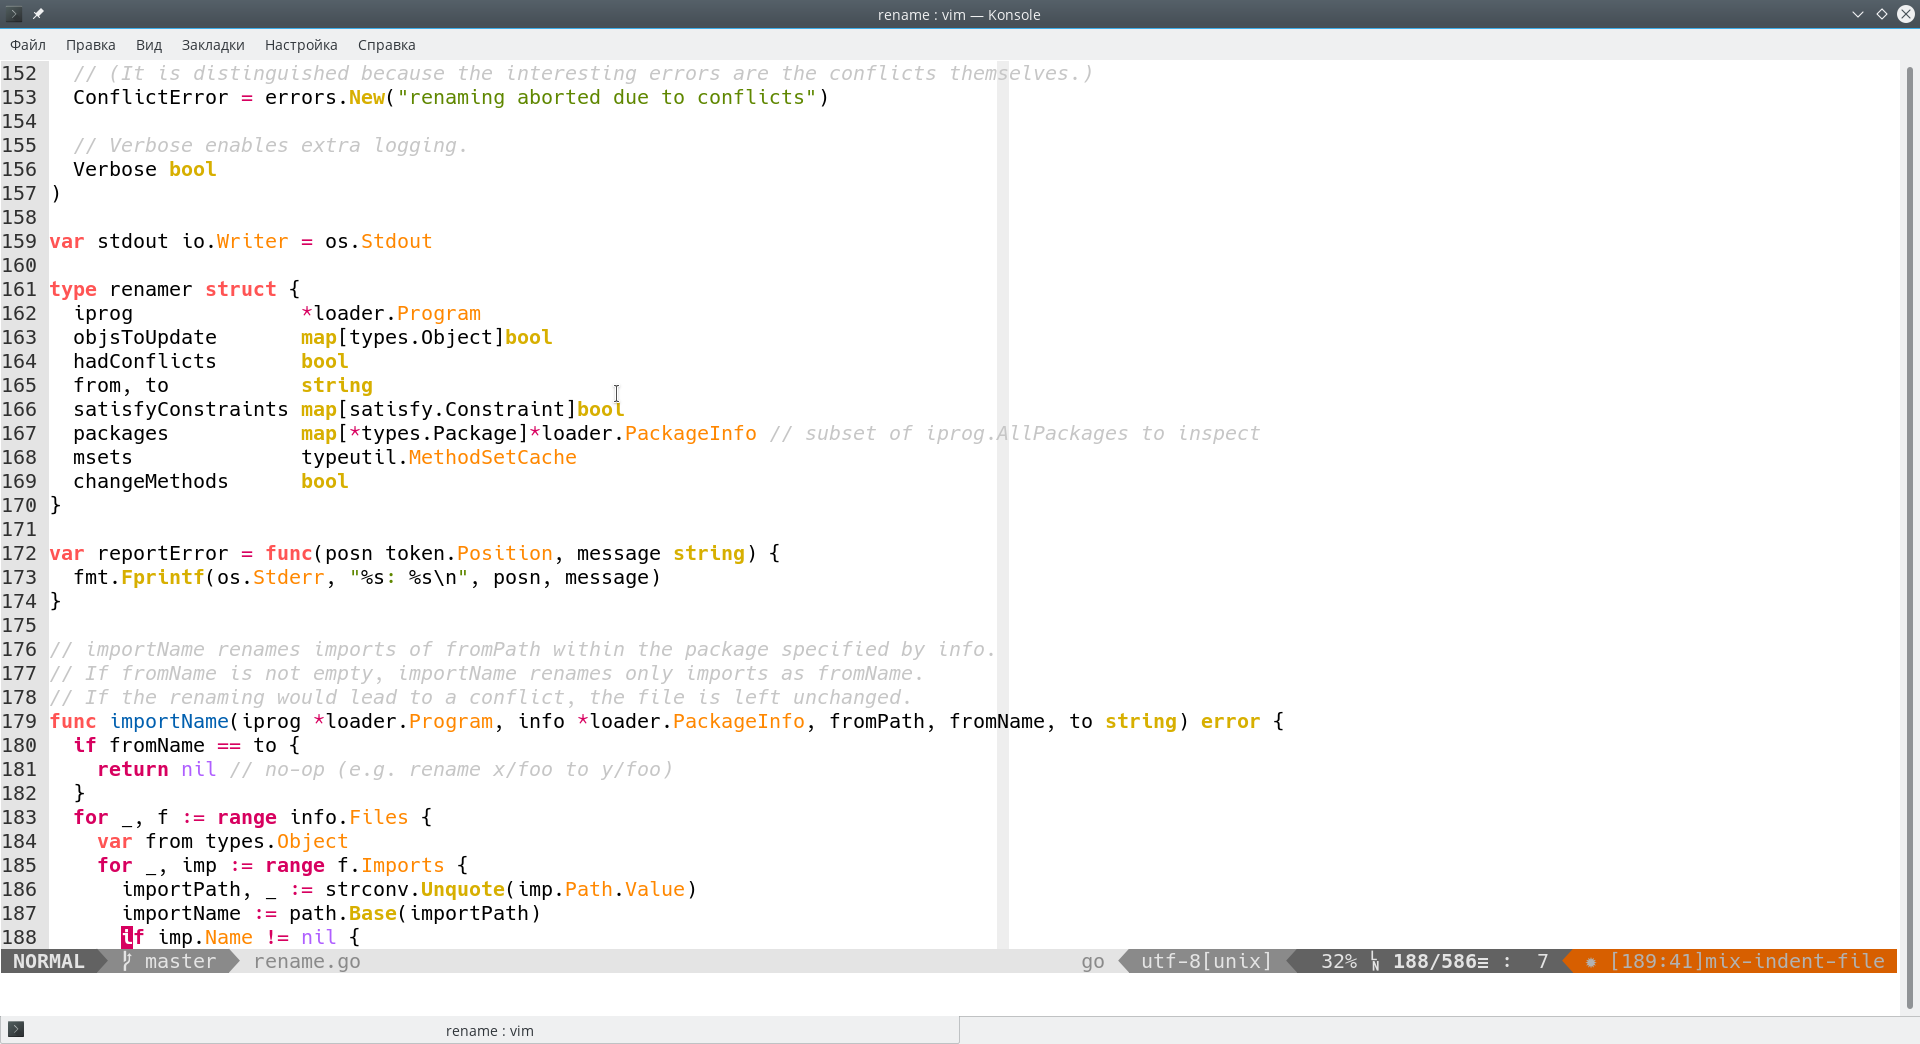1920x1044 pixels.
Task: Select the go filetype indicator in statusline
Action: pos(1092,961)
